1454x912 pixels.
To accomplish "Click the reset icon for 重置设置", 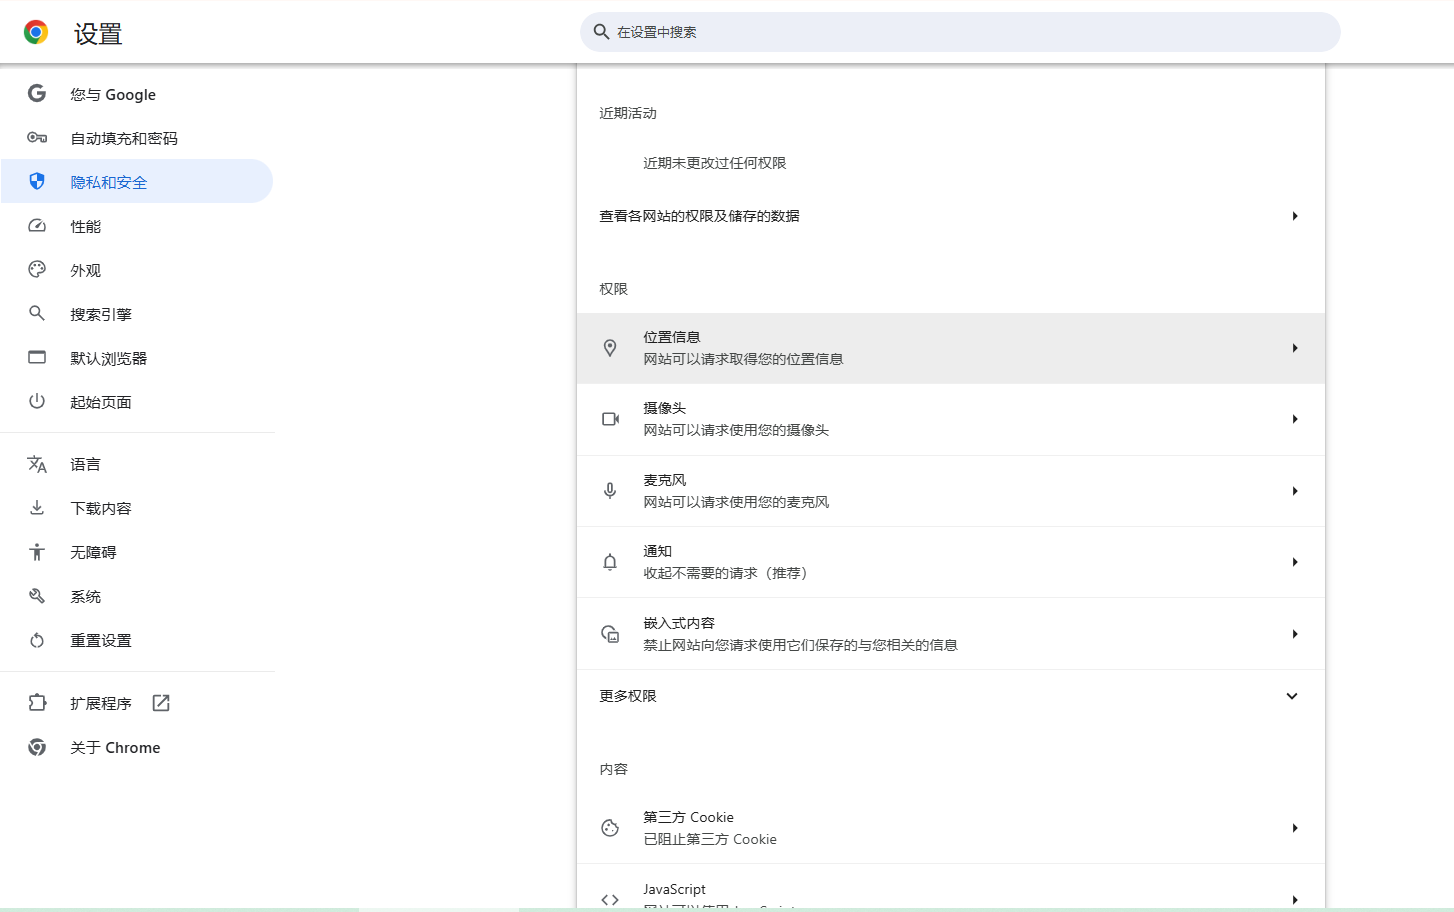I will pos(37,640).
